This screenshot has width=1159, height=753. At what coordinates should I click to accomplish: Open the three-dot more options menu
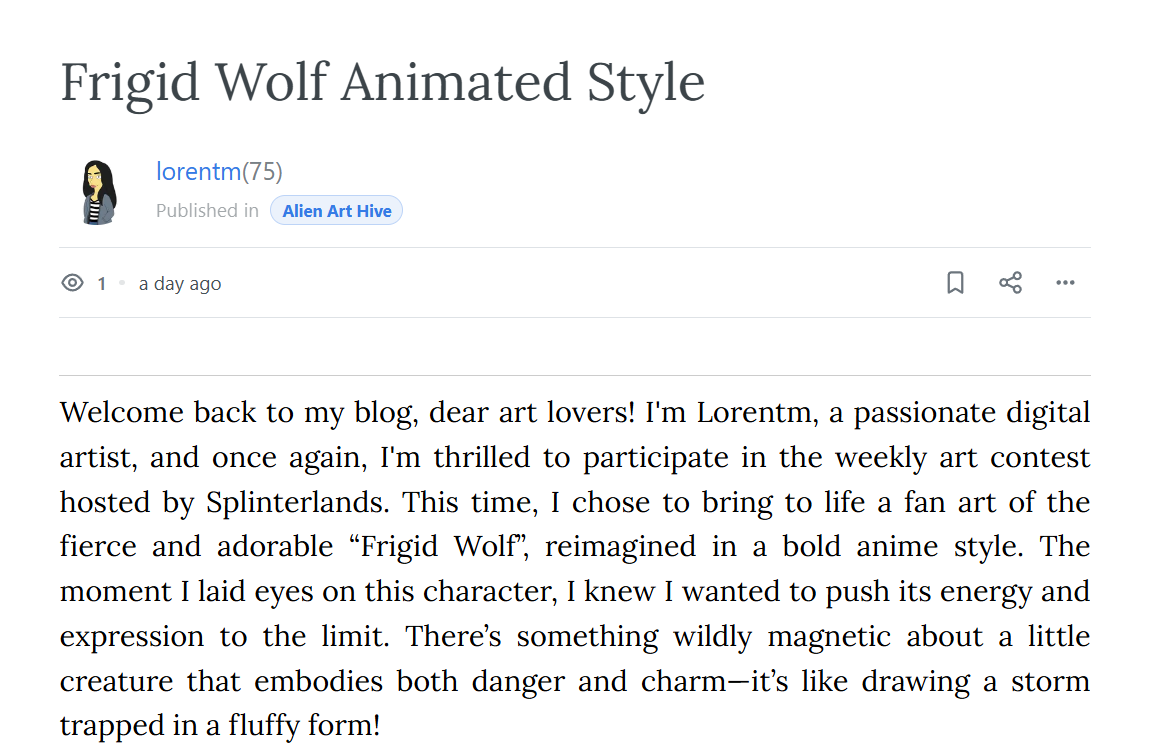tap(1065, 282)
